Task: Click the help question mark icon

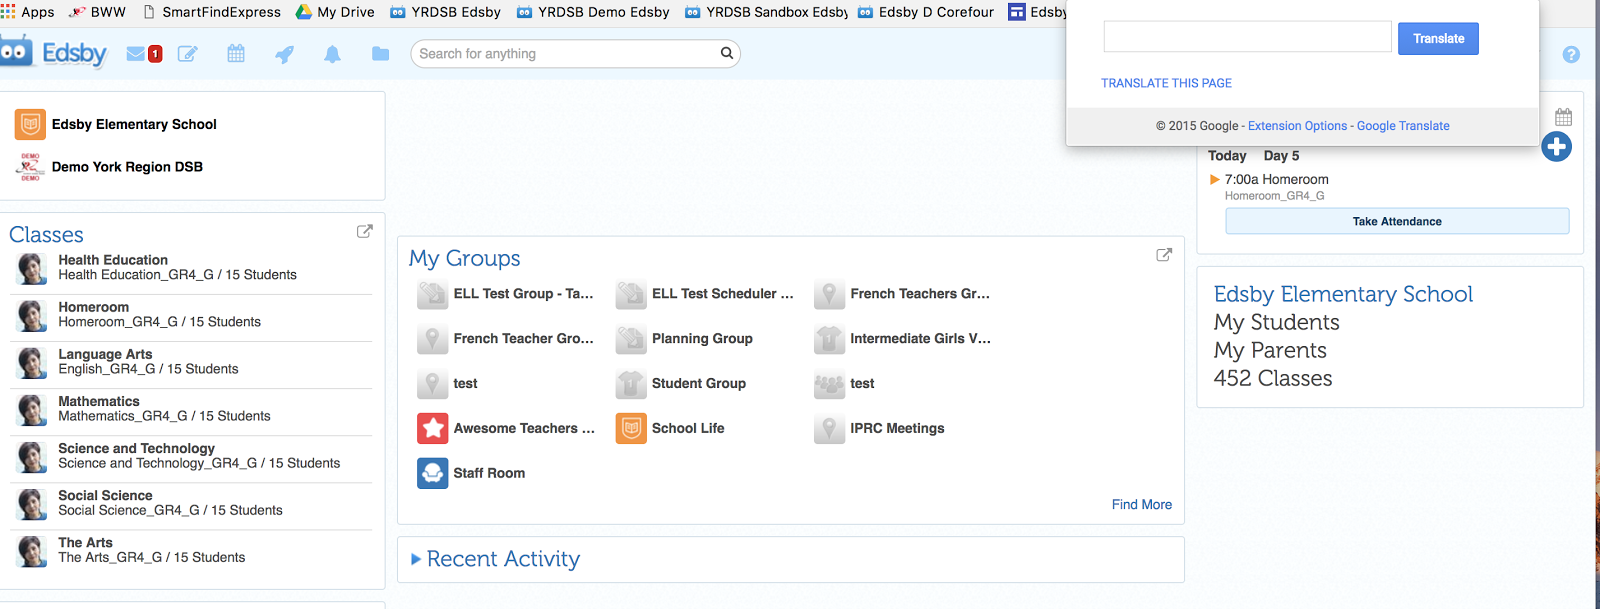Action: [1571, 54]
